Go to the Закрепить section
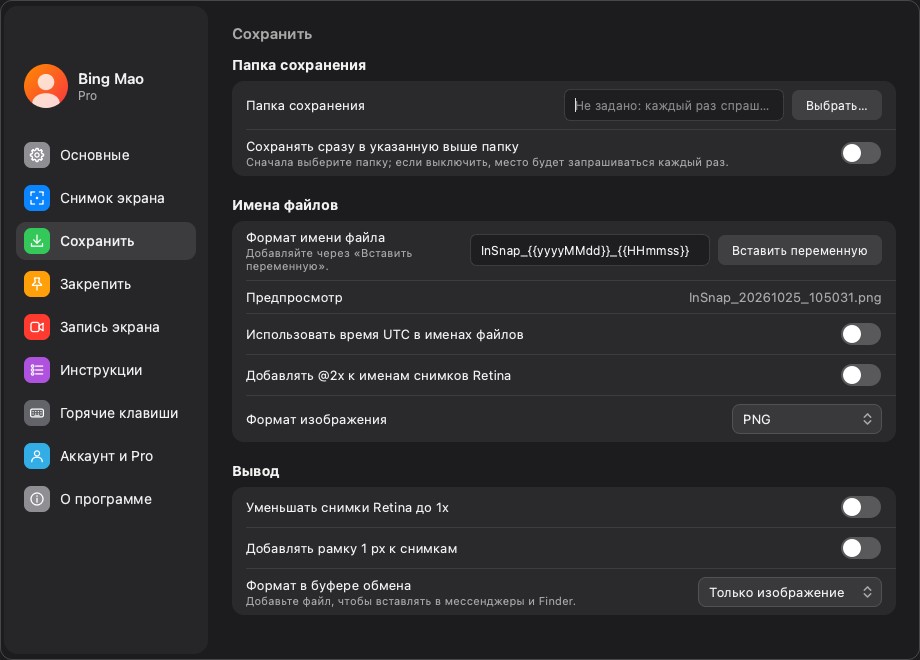920x660 pixels. pos(106,284)
